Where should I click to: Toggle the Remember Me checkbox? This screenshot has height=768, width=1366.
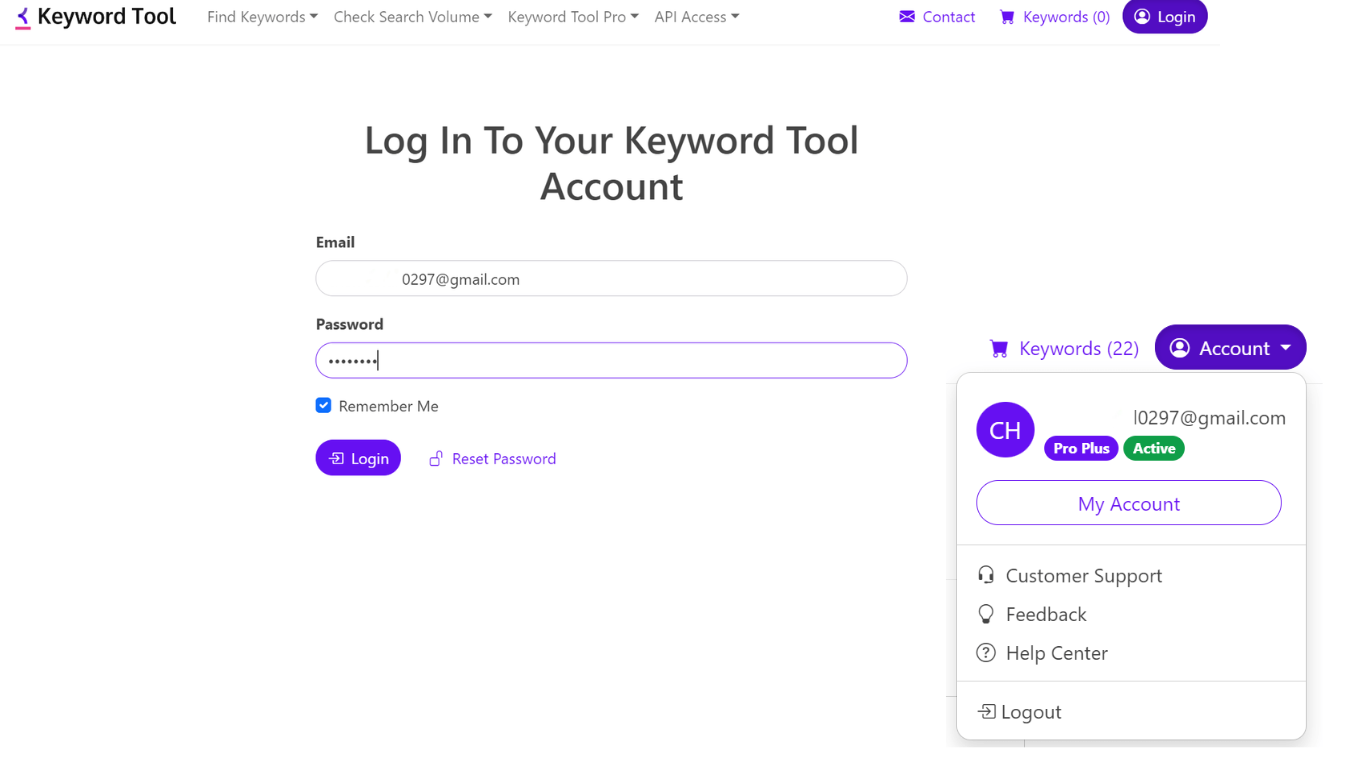(324, 406)
